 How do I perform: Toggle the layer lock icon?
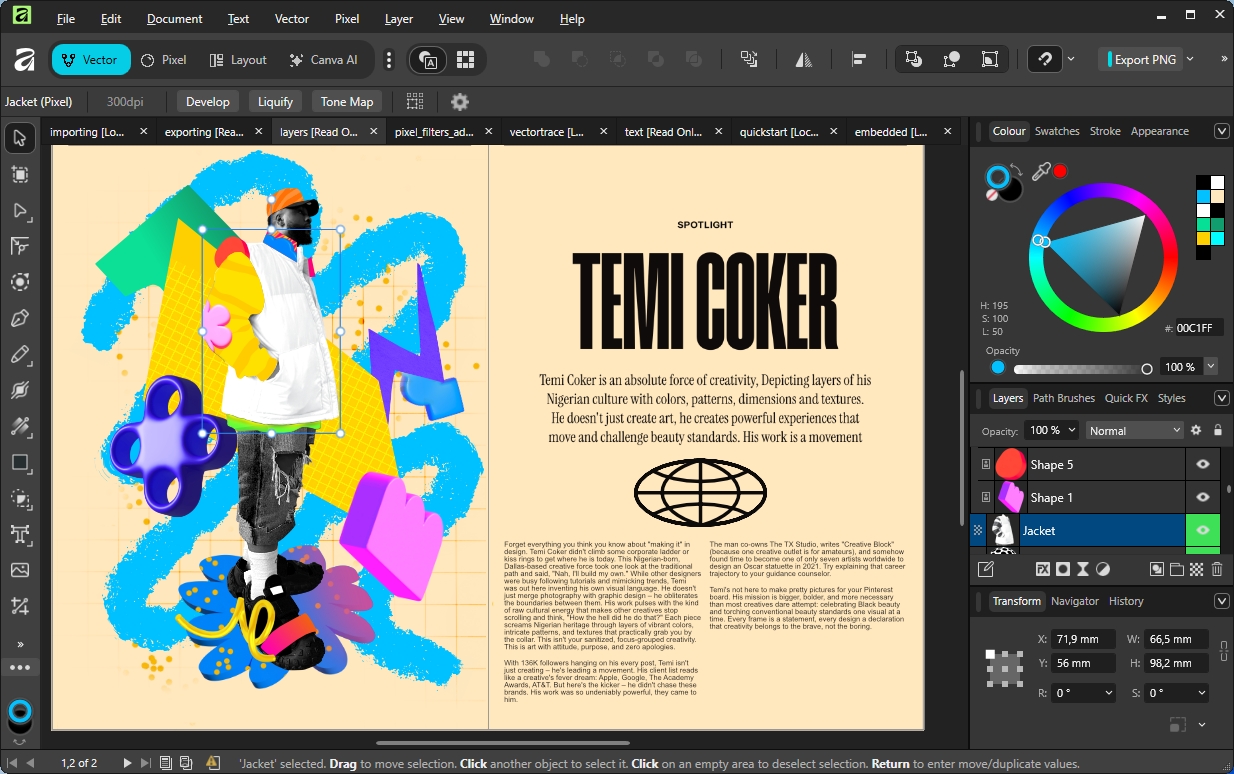click(x=1217, y=430)
